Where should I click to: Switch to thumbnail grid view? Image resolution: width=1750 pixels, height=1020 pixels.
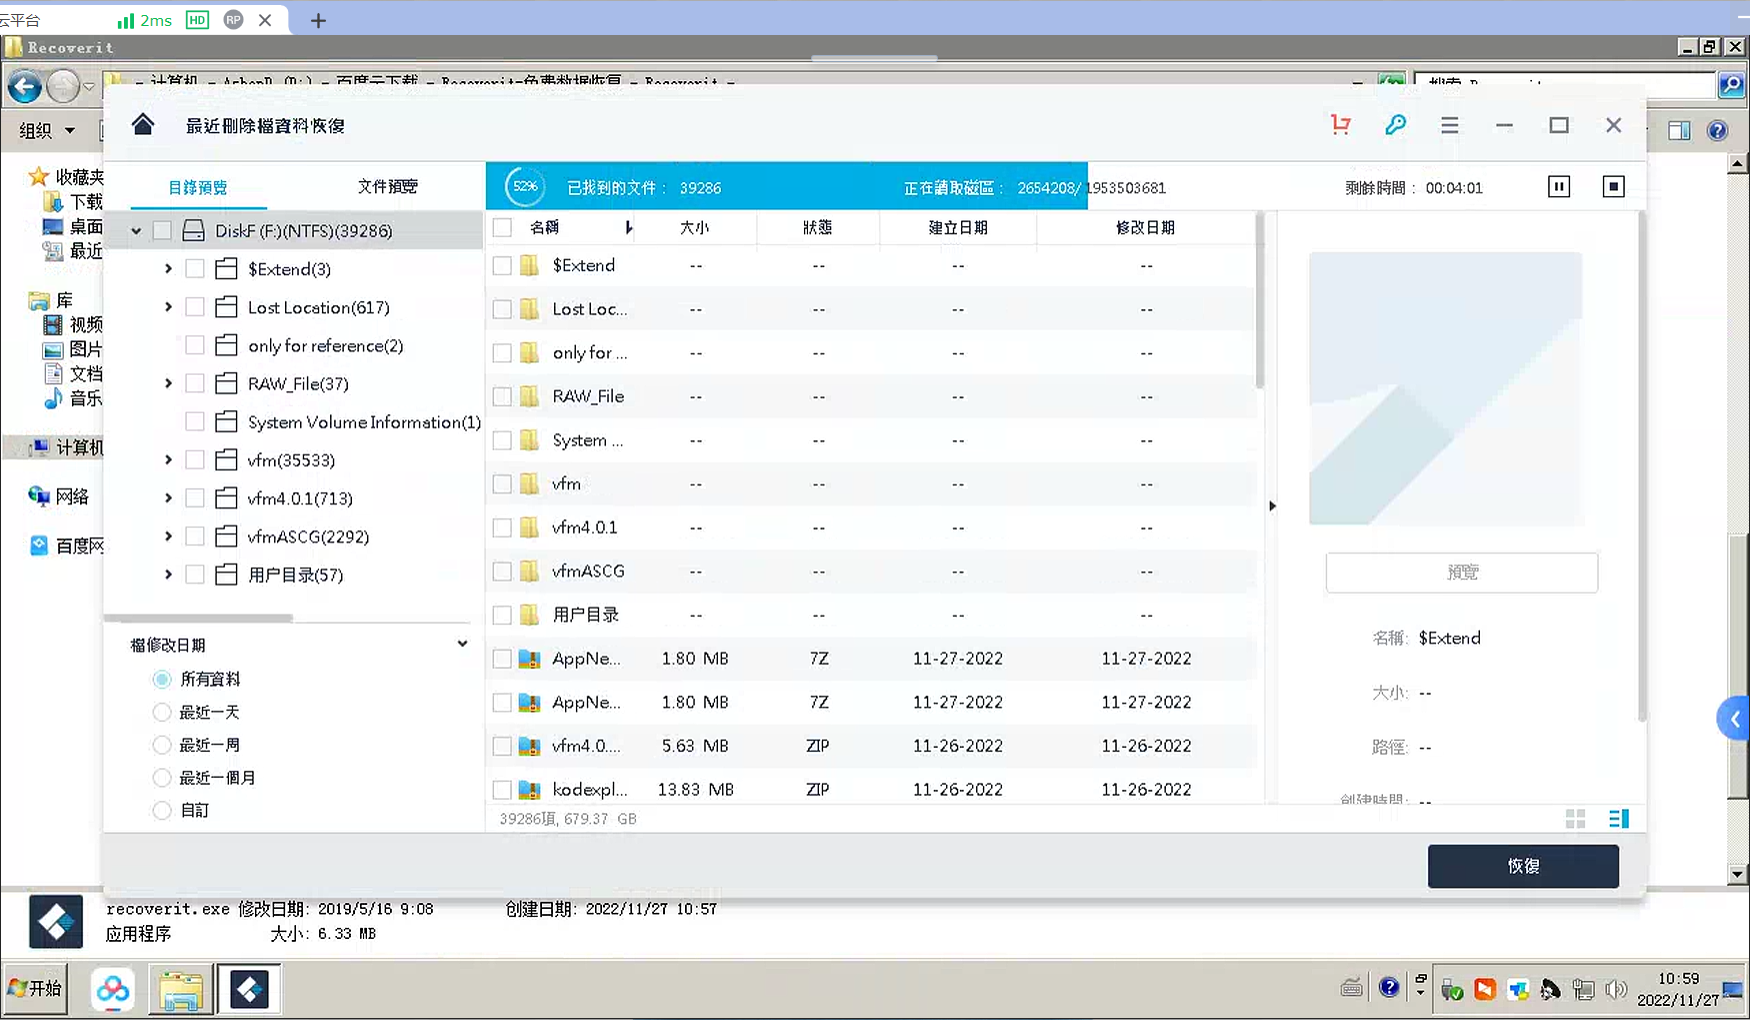(x=1575, y=818)
